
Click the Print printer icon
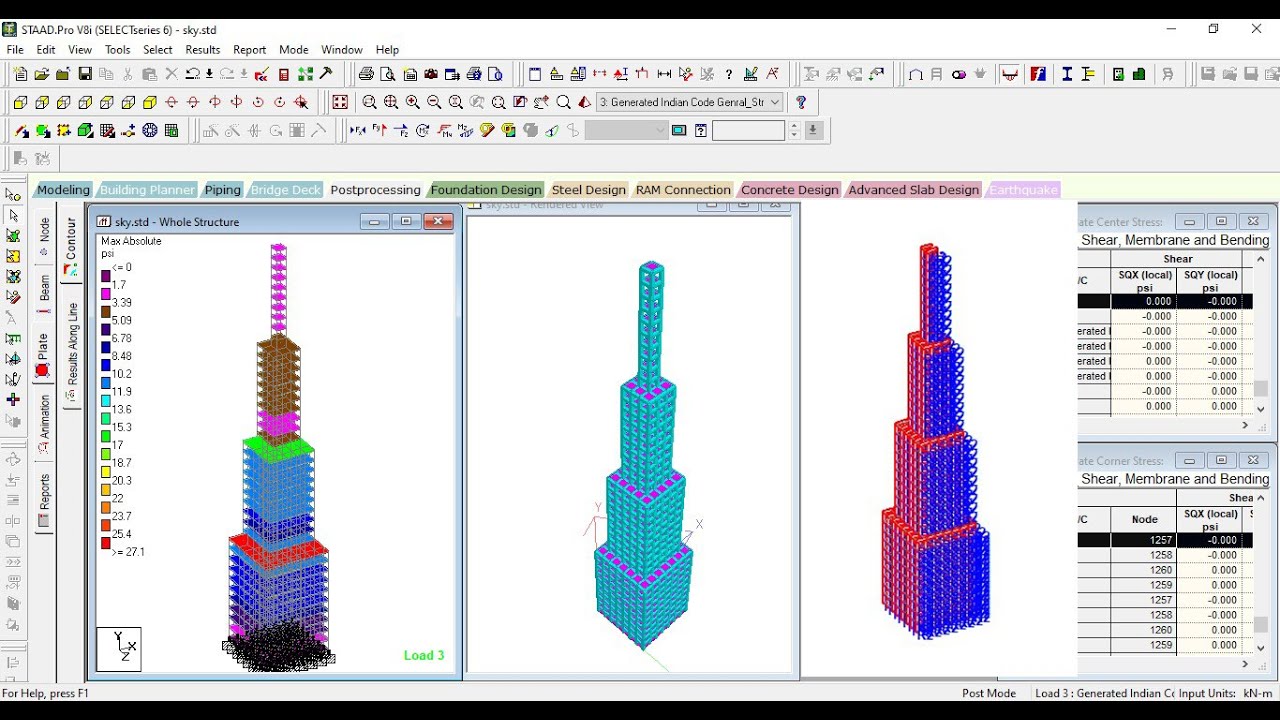pyautogui.click(x=366, y=74)
